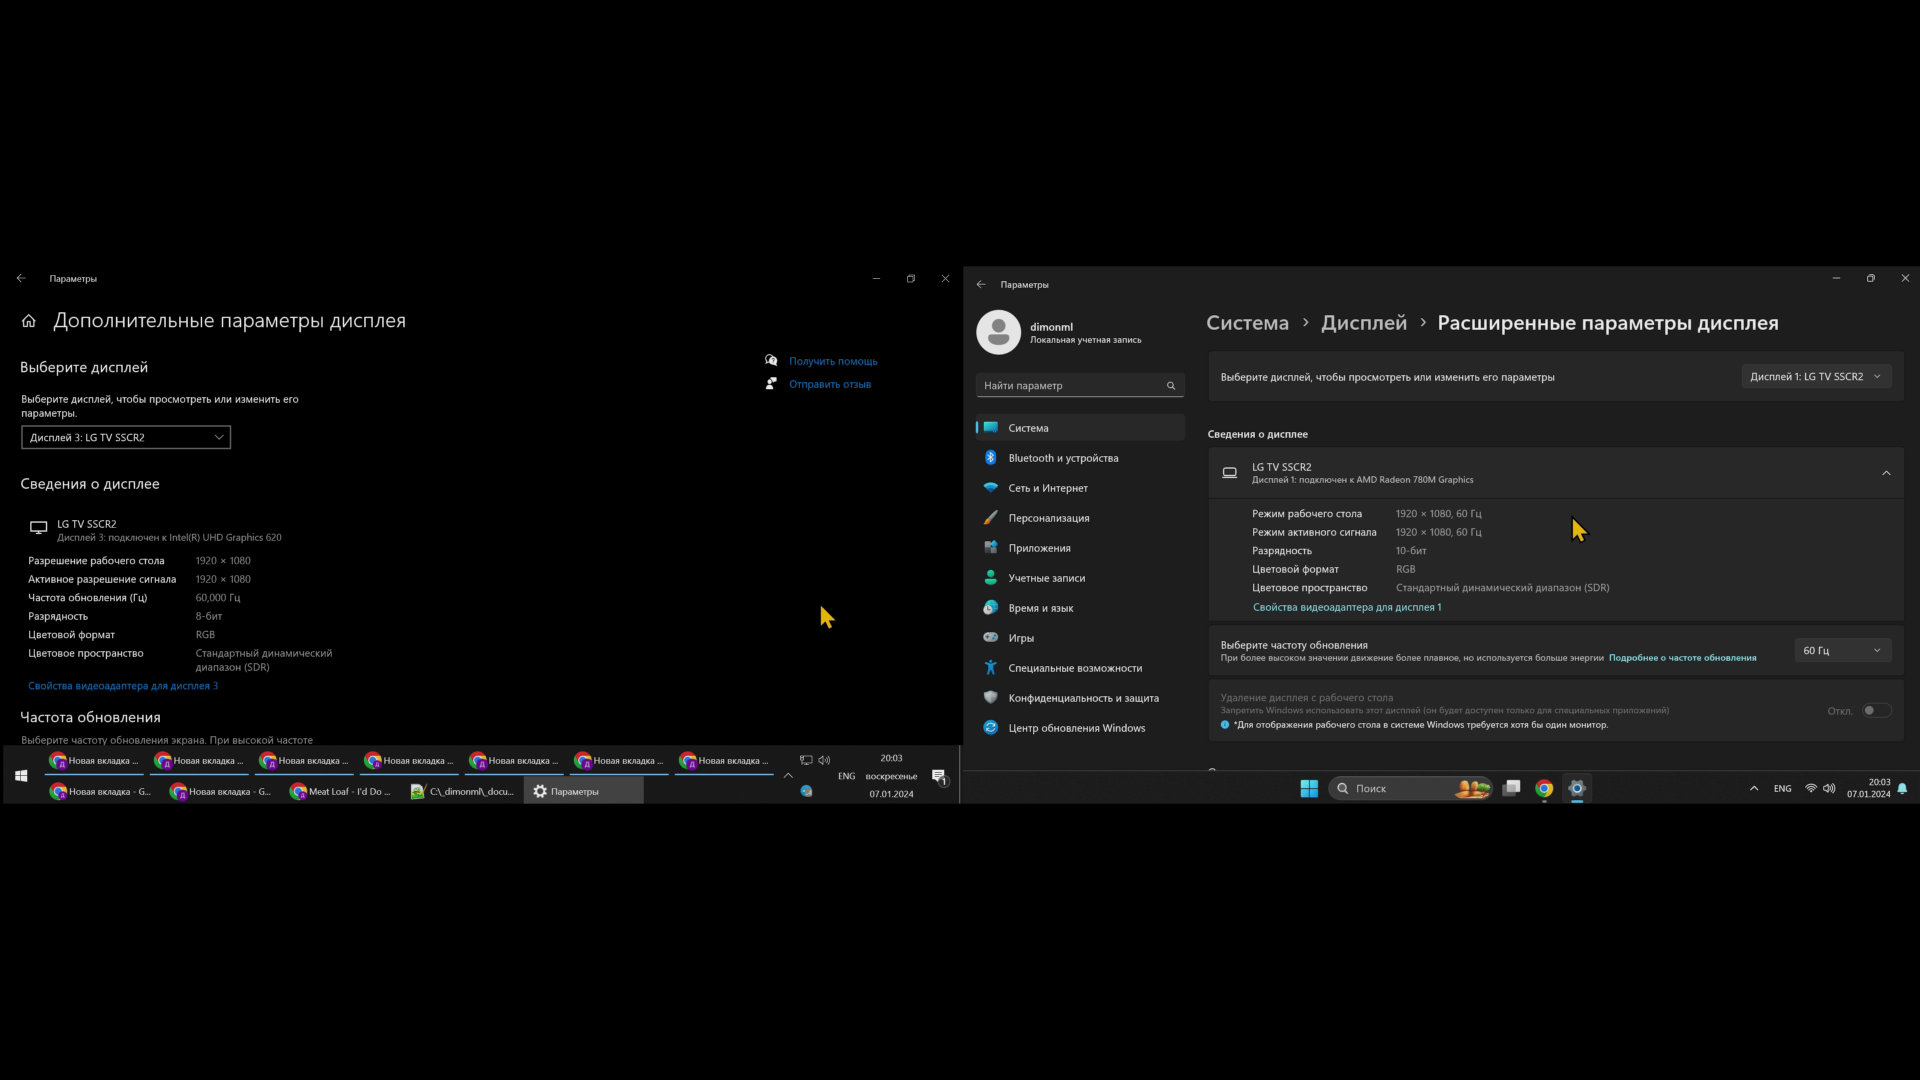
Task: Select Система in the settings sidebar
Action: [1028, 428]
